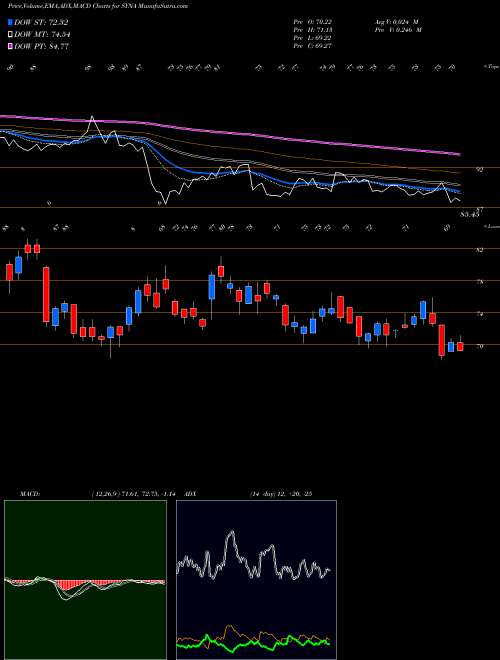This screenshot has height=660, width=500.
Task: Click the MACD panel title label
Action: (x=29, y=493)
